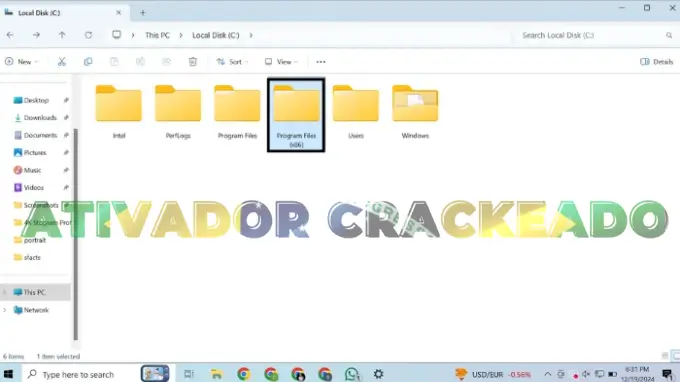Viewport: 680px width, 382px height.
Task: Click the Rename icon in toolbar
Action: (140, 62)
